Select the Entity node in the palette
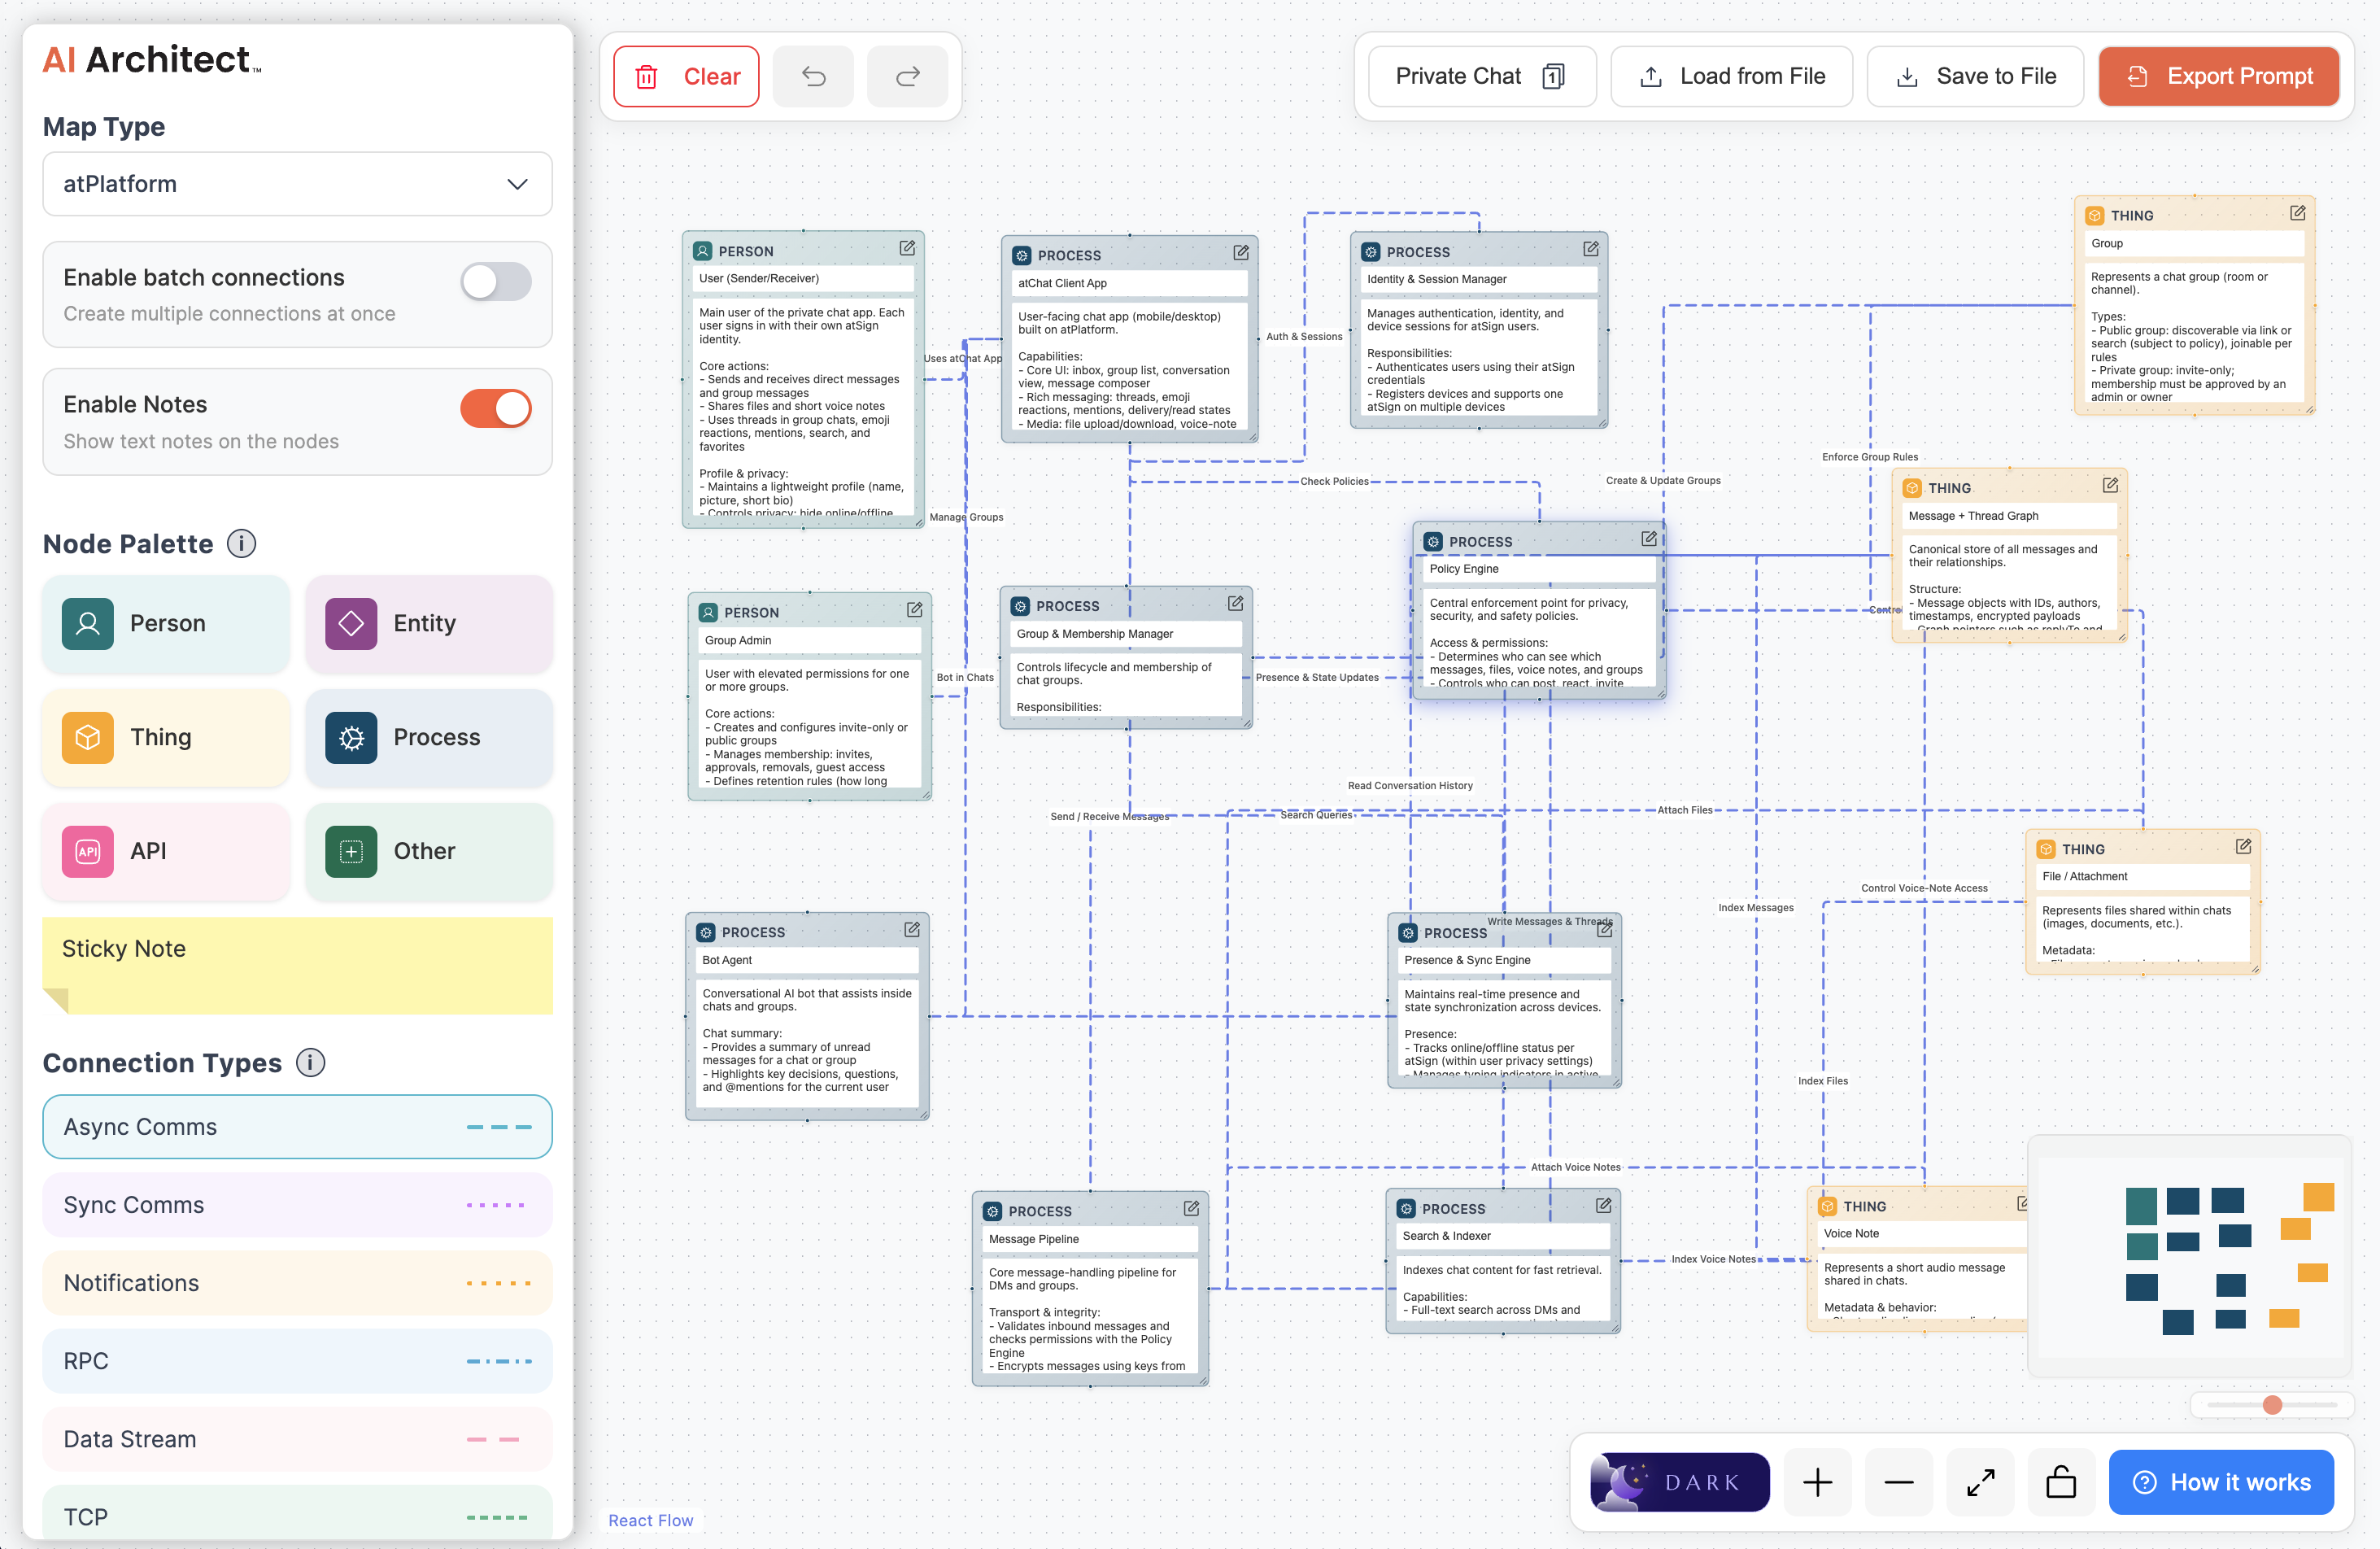The width and height of the screenshot is (2380, 1549). (429, 623)
